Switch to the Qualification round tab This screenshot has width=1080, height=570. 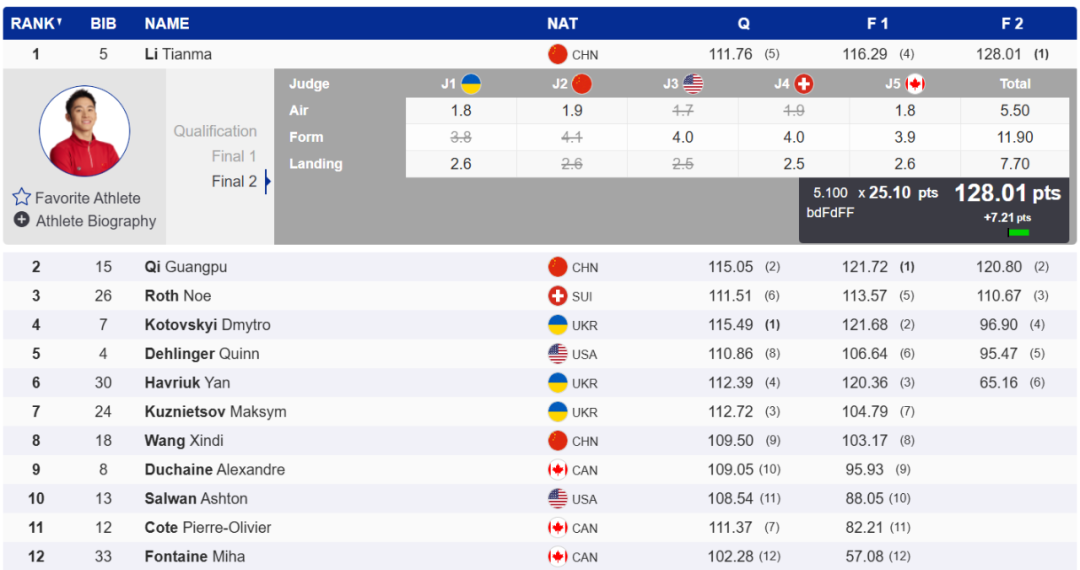coord(214,131)
